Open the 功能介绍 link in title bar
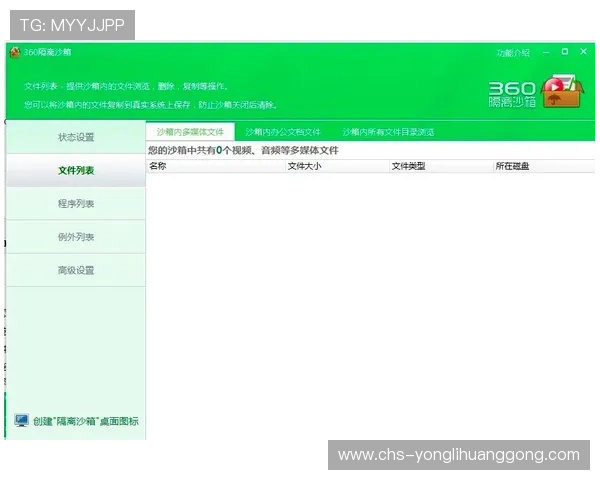 (513, 53)
